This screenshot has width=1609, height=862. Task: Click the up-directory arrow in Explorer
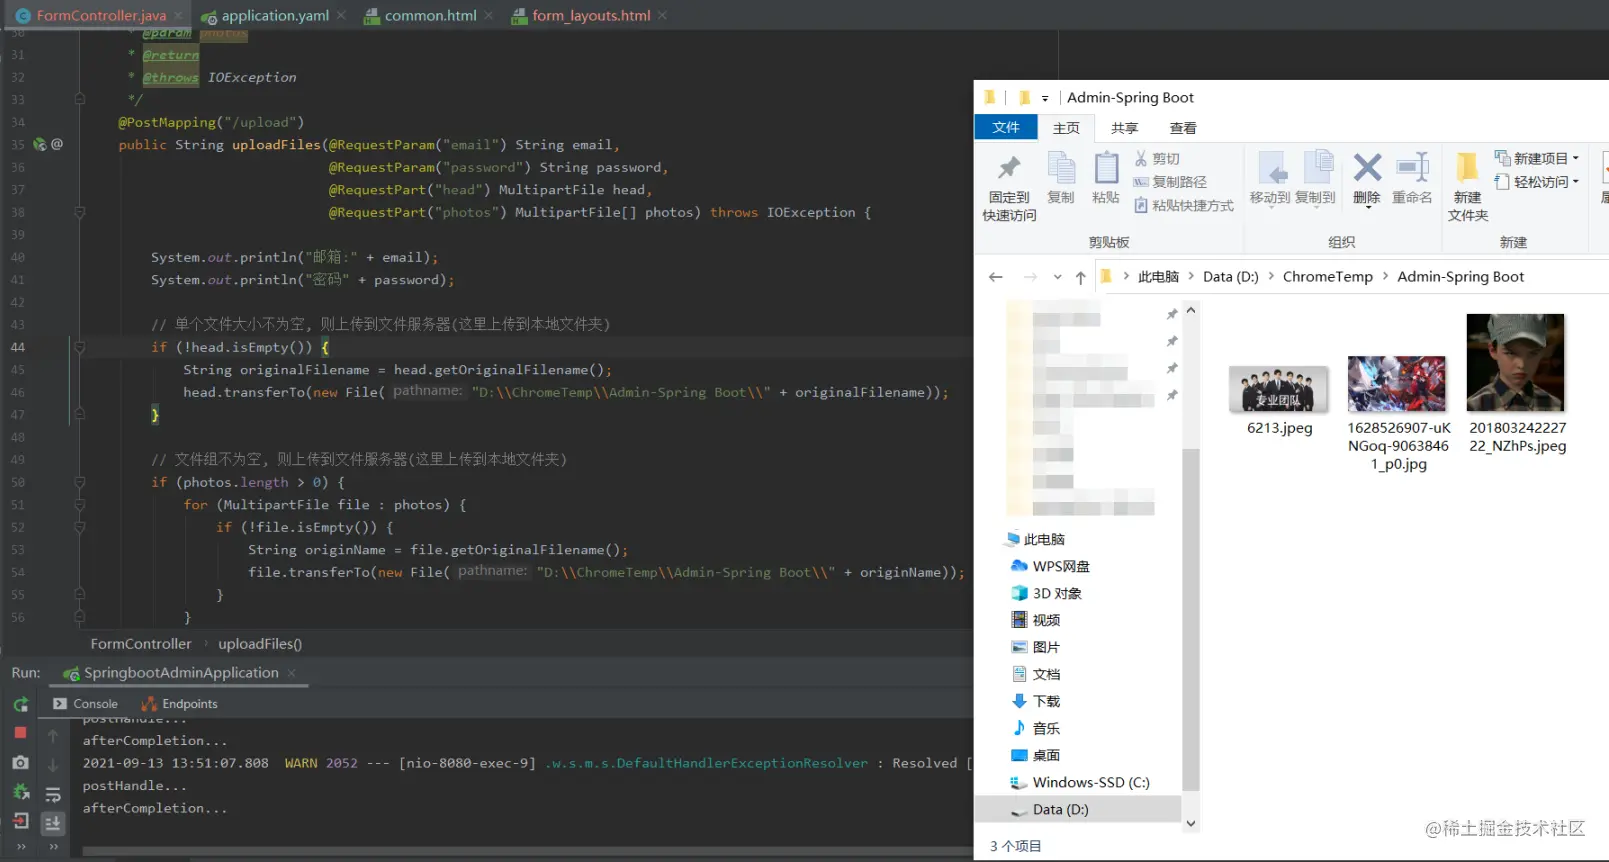1080,277
